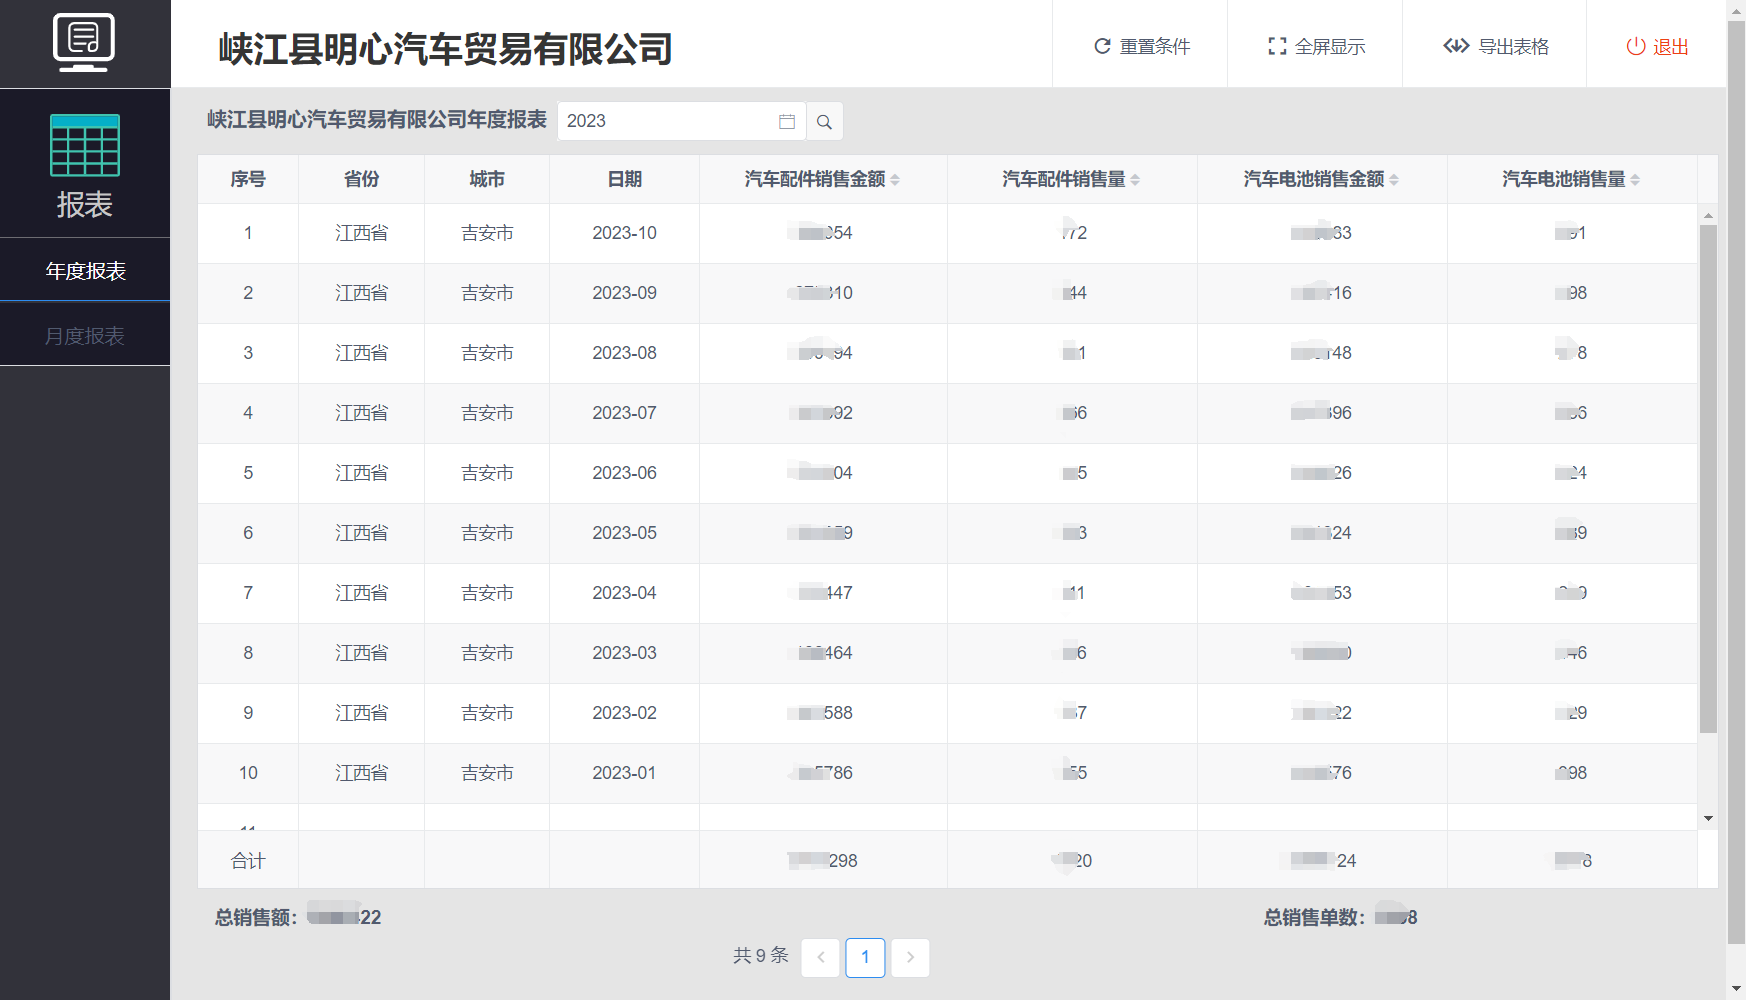Go to next page arrow
The image size is (1746, 1000).
(x=910, y=957)
